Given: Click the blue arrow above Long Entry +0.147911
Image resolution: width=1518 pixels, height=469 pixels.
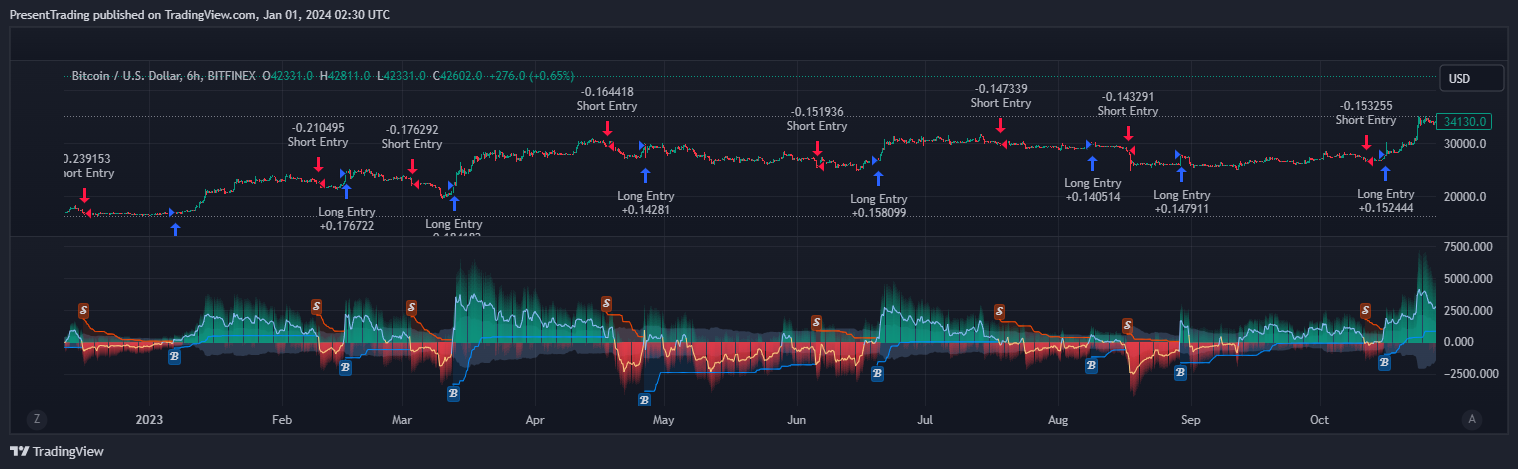Looking at the screenshot, I should pyautogui.click(x=1181, y=174).
